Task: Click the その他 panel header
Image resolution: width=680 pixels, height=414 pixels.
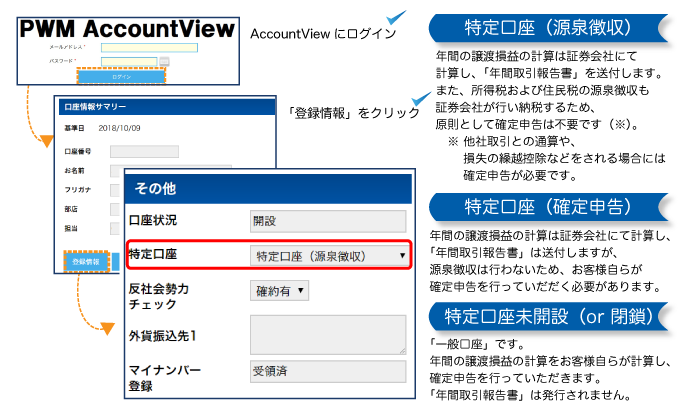Action: (x=268, y=189)
